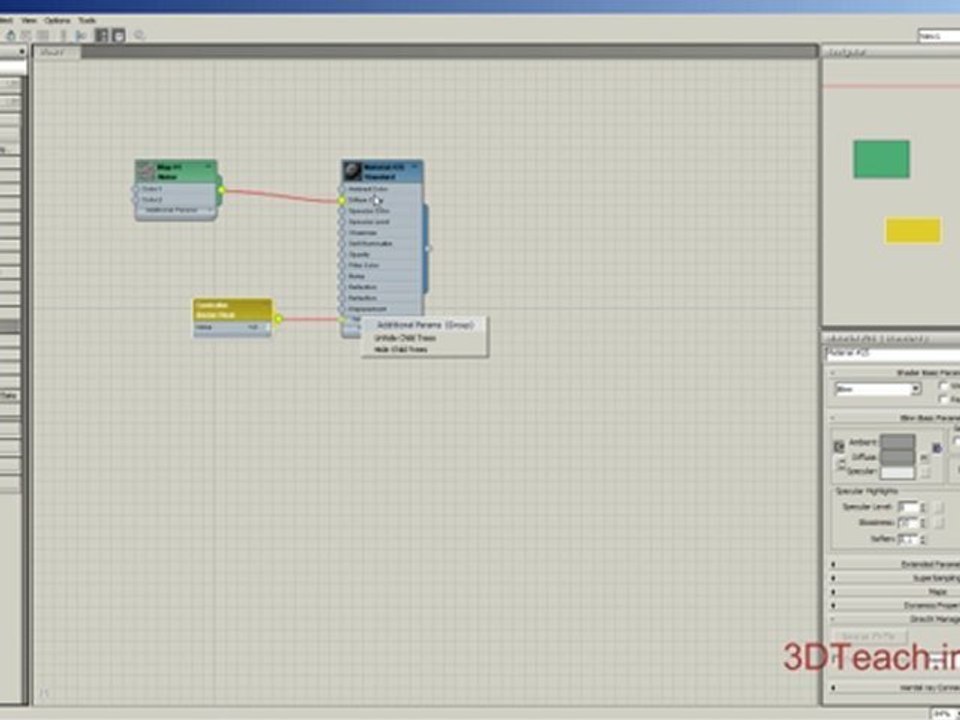Screen dimensions: 960x720
Task: Click the Refraction input socket
Action: click(x=342, y=298)
